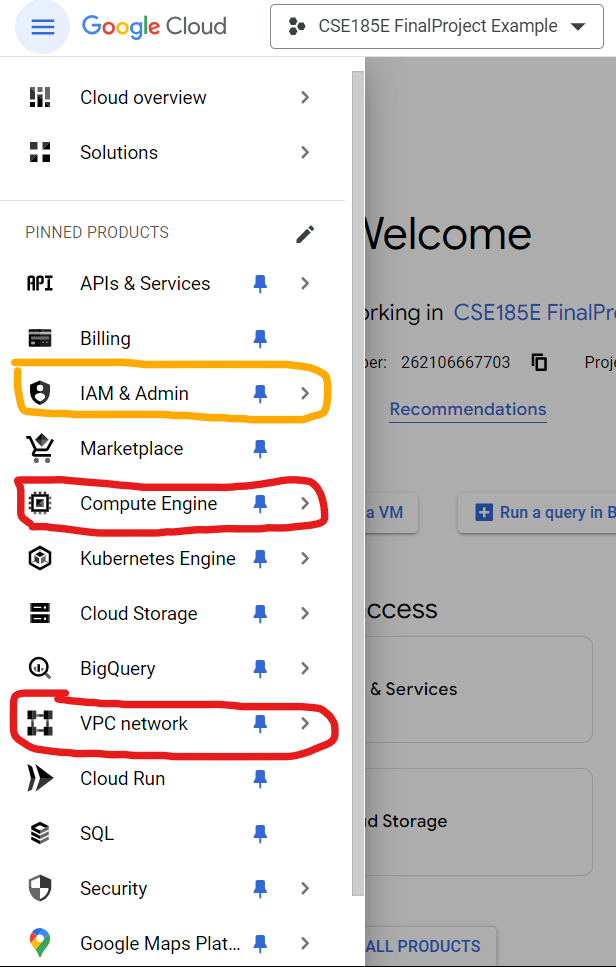Image resolution: width=616 pixels, height=967 pixels.
Task: Click the VPC network icon
Action: pos(40,724)
